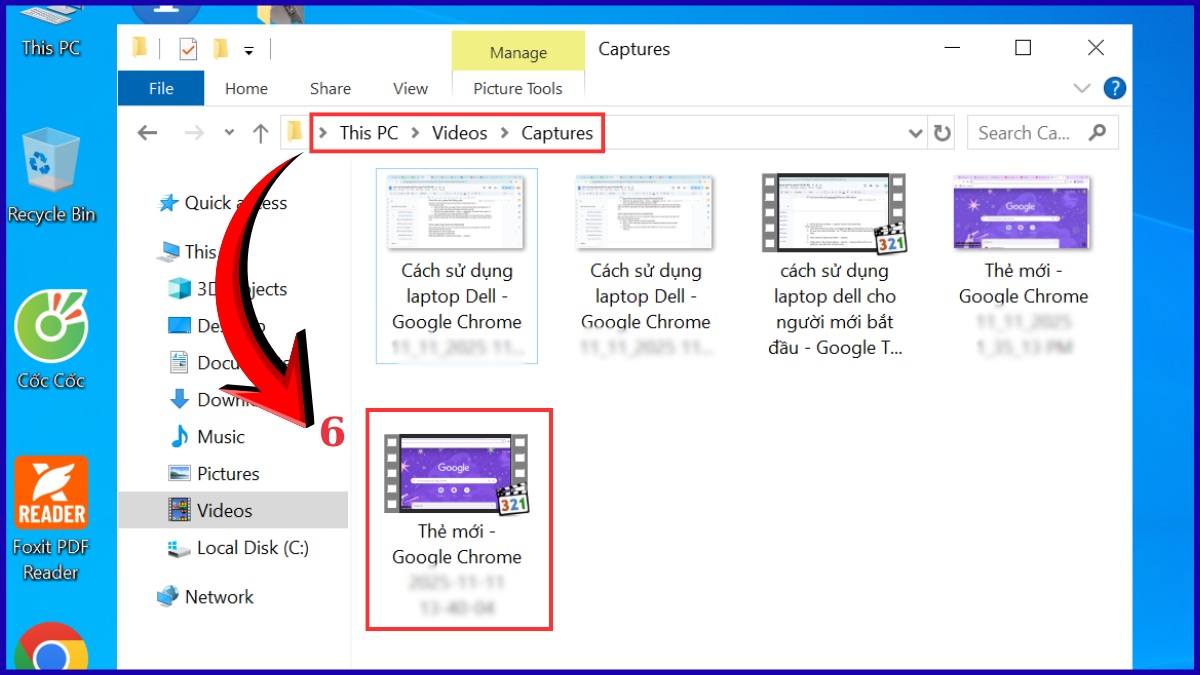Select Quick access in navigation pane
1200x675 pixels.
pyautogui.click(x=222, y=203)
